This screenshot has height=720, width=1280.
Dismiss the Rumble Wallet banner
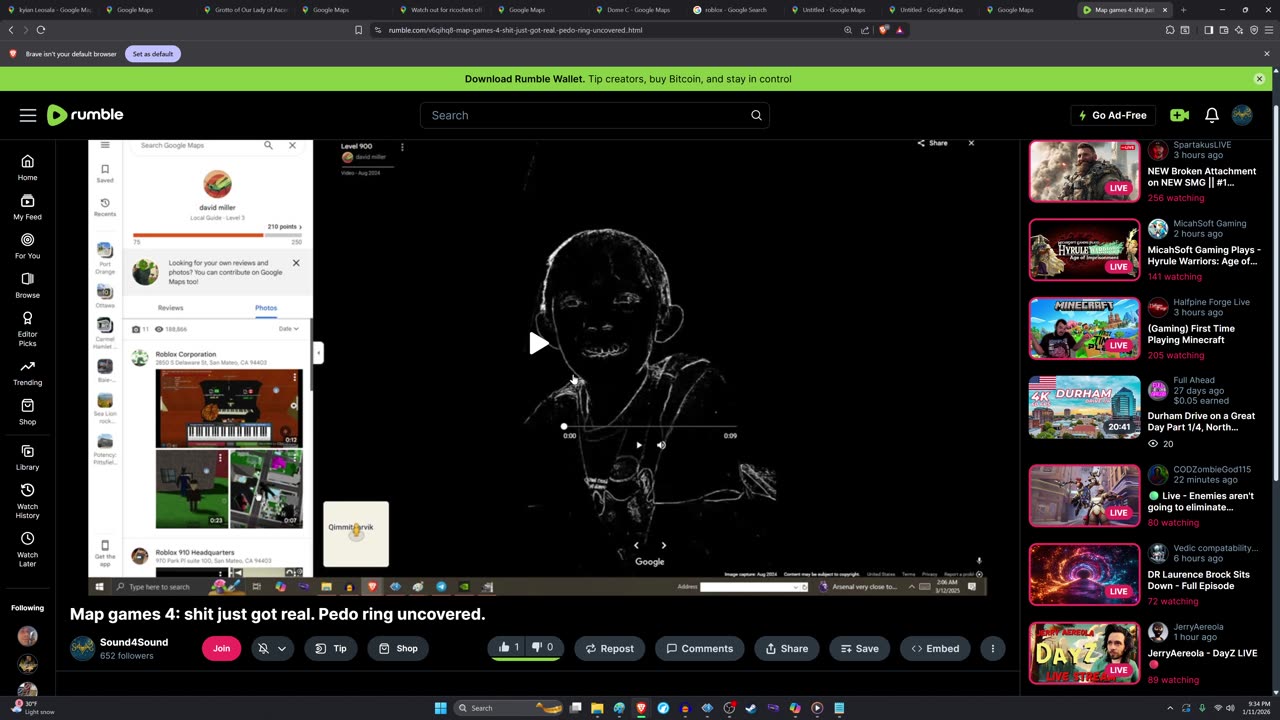click(x=1259, y=79)
